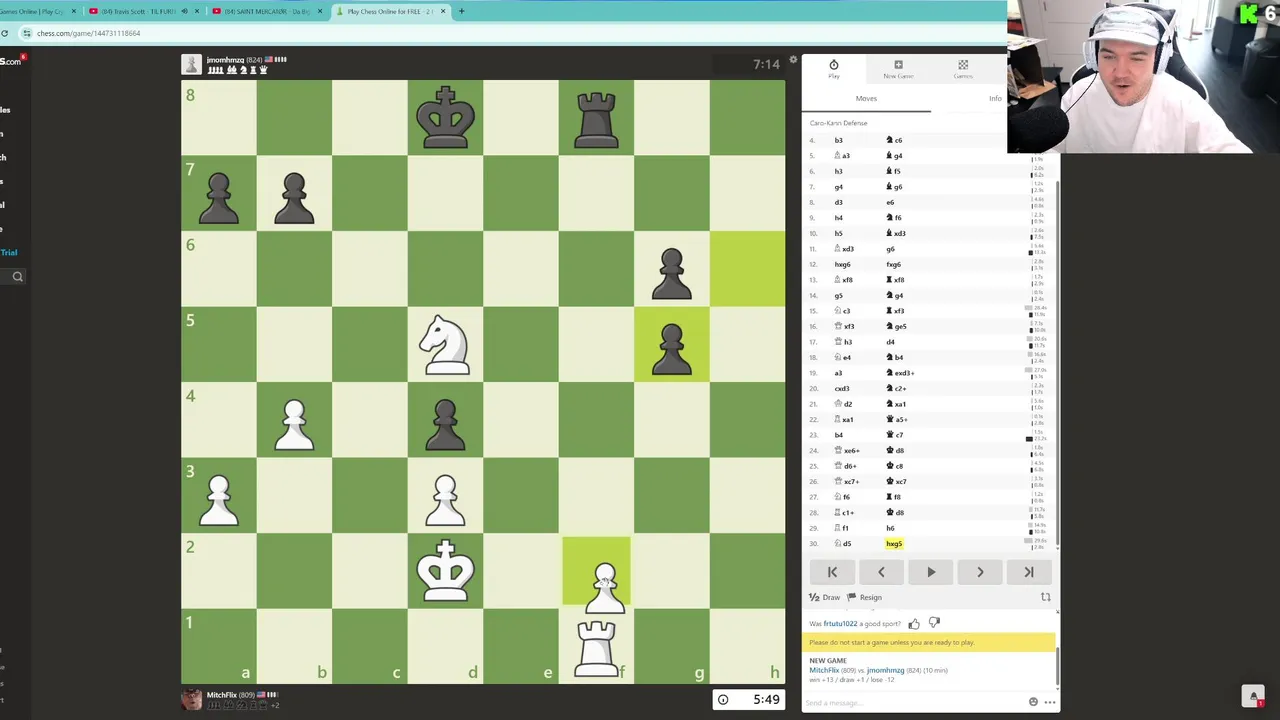Select move 4 black knight c6
Image resolution: width=1280 pixels, height=720 pixels.
pyautogui.click(x=894, y=140)
